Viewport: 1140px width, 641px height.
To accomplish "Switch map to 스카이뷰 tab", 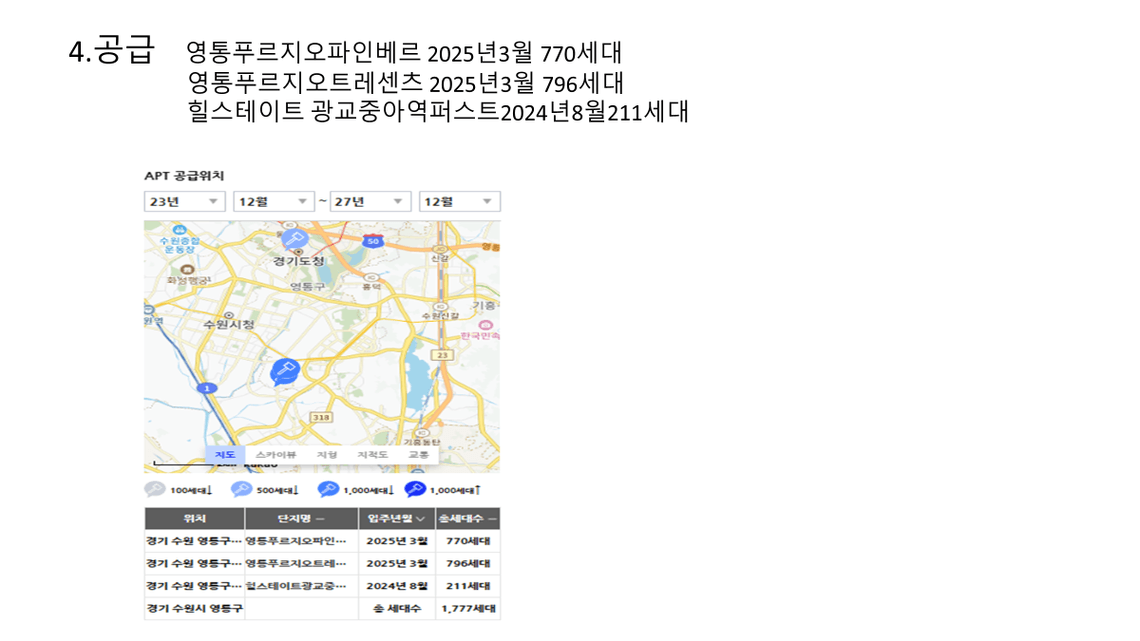I will point(276,454).
